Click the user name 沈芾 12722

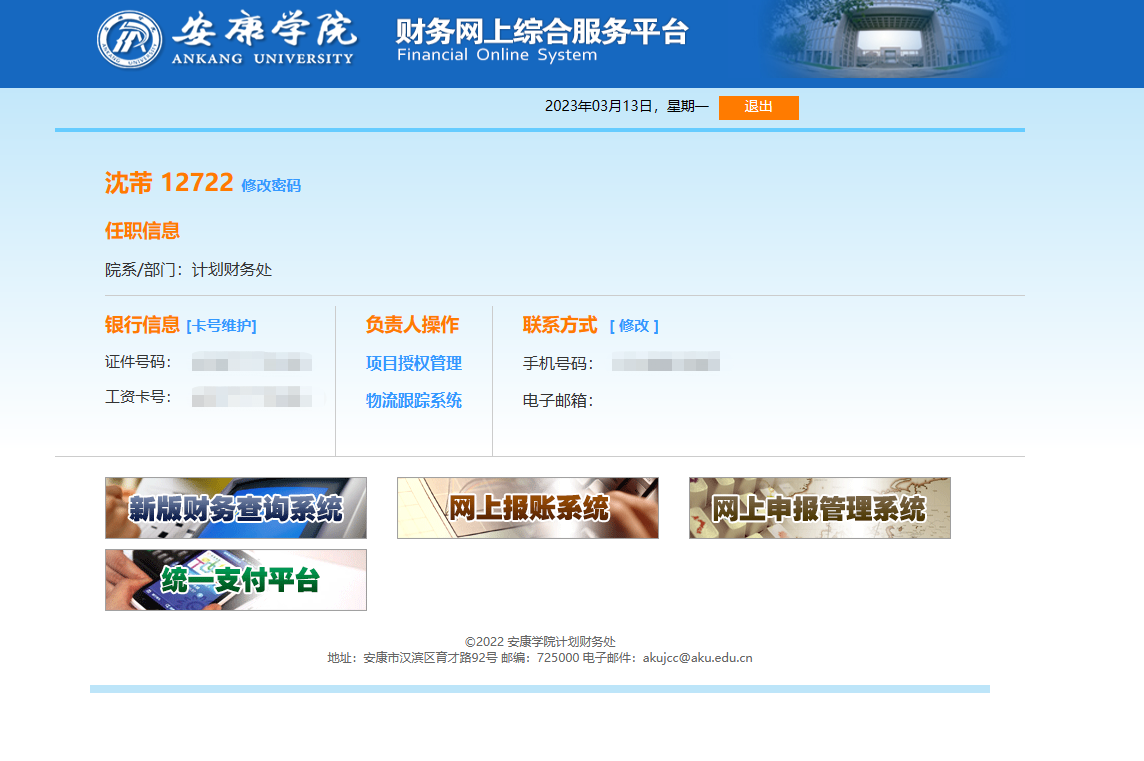pyautogui.click(x=169, y=183)
